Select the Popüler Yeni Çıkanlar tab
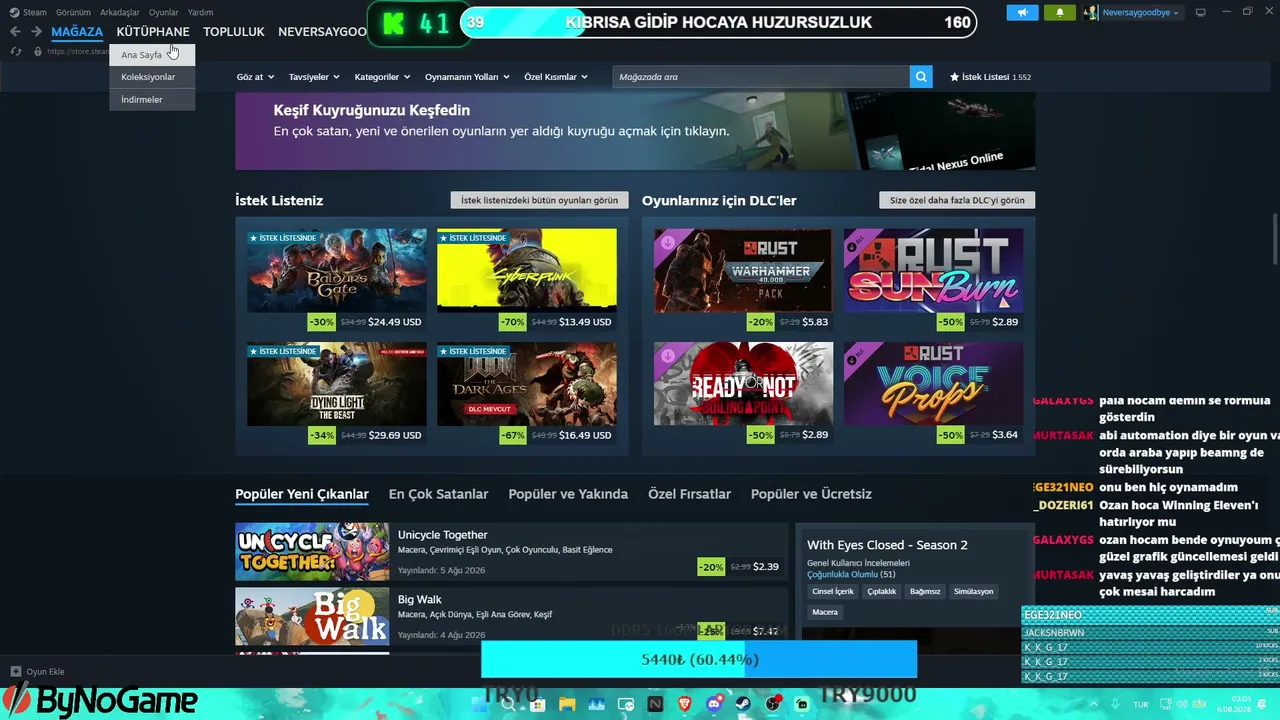The image size is (1280, 720). 302,494
